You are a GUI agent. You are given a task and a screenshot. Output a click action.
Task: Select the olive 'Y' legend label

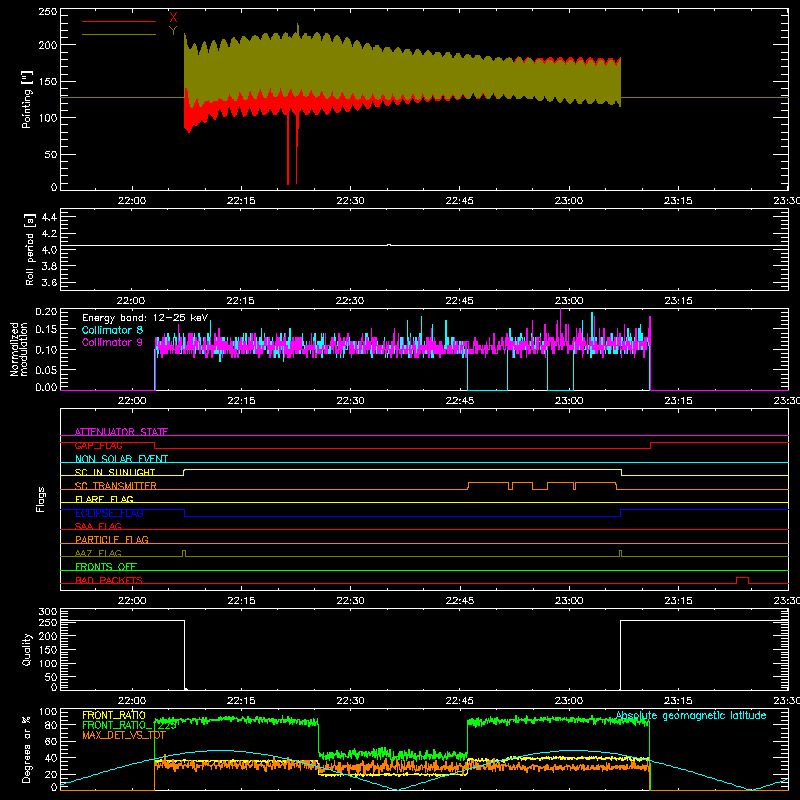(x=173, y=31)
